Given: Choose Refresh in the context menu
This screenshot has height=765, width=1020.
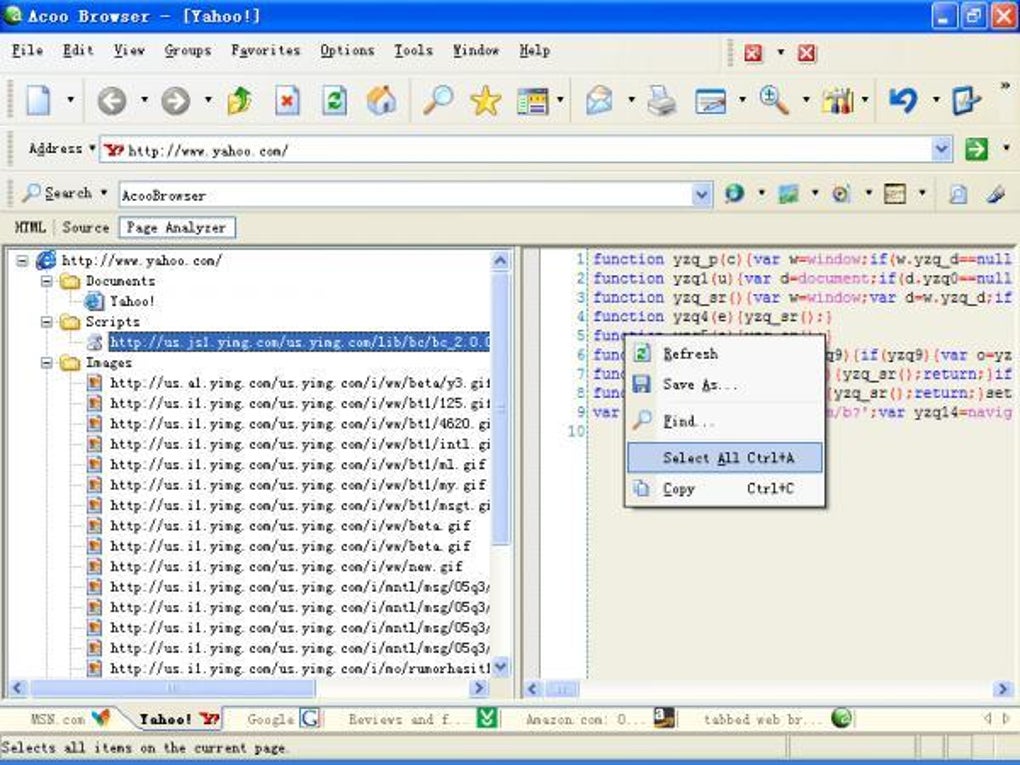Looking at the screenshot, I should [725, 354].
